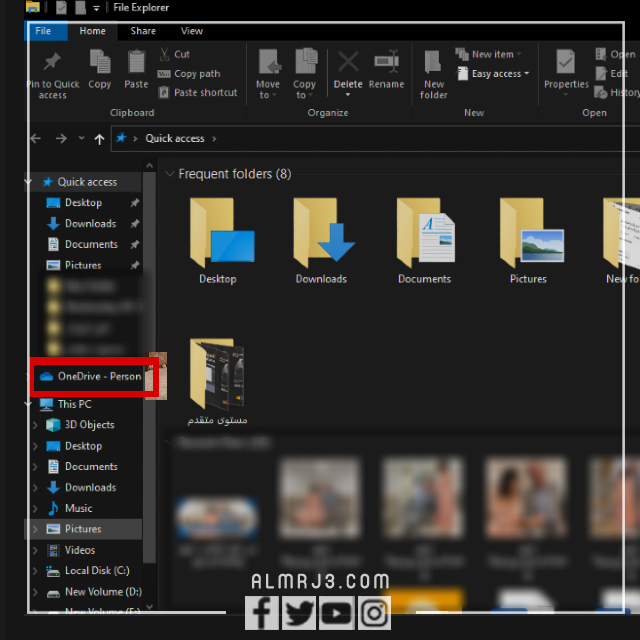The width and height of the screenshot is (640, 640).
Task: Switch to the View ribbon tab
Action: click(x=191, y=31)
